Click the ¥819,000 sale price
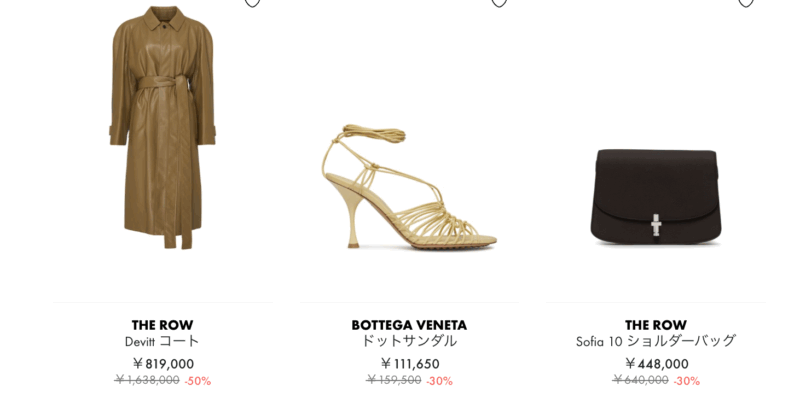Viewport: 800px width, 398px height. pyautogui.click(x=163, y=364)
